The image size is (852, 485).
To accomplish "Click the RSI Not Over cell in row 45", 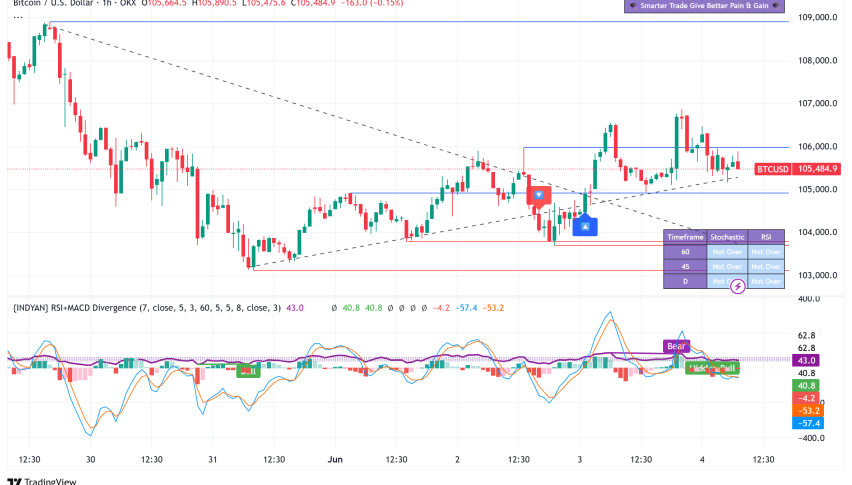I will [766, 266].
